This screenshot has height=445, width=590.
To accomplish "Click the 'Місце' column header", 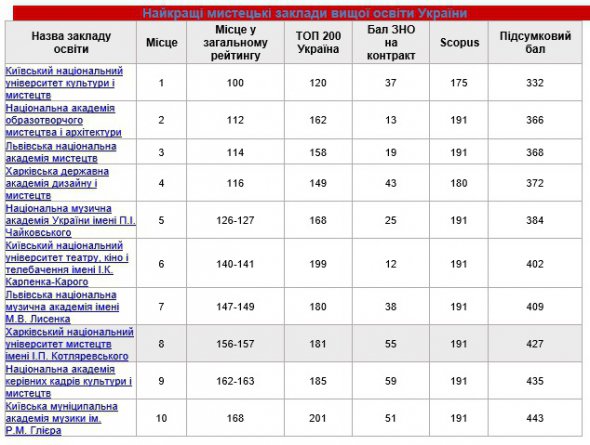I will [x=161, y=42].
